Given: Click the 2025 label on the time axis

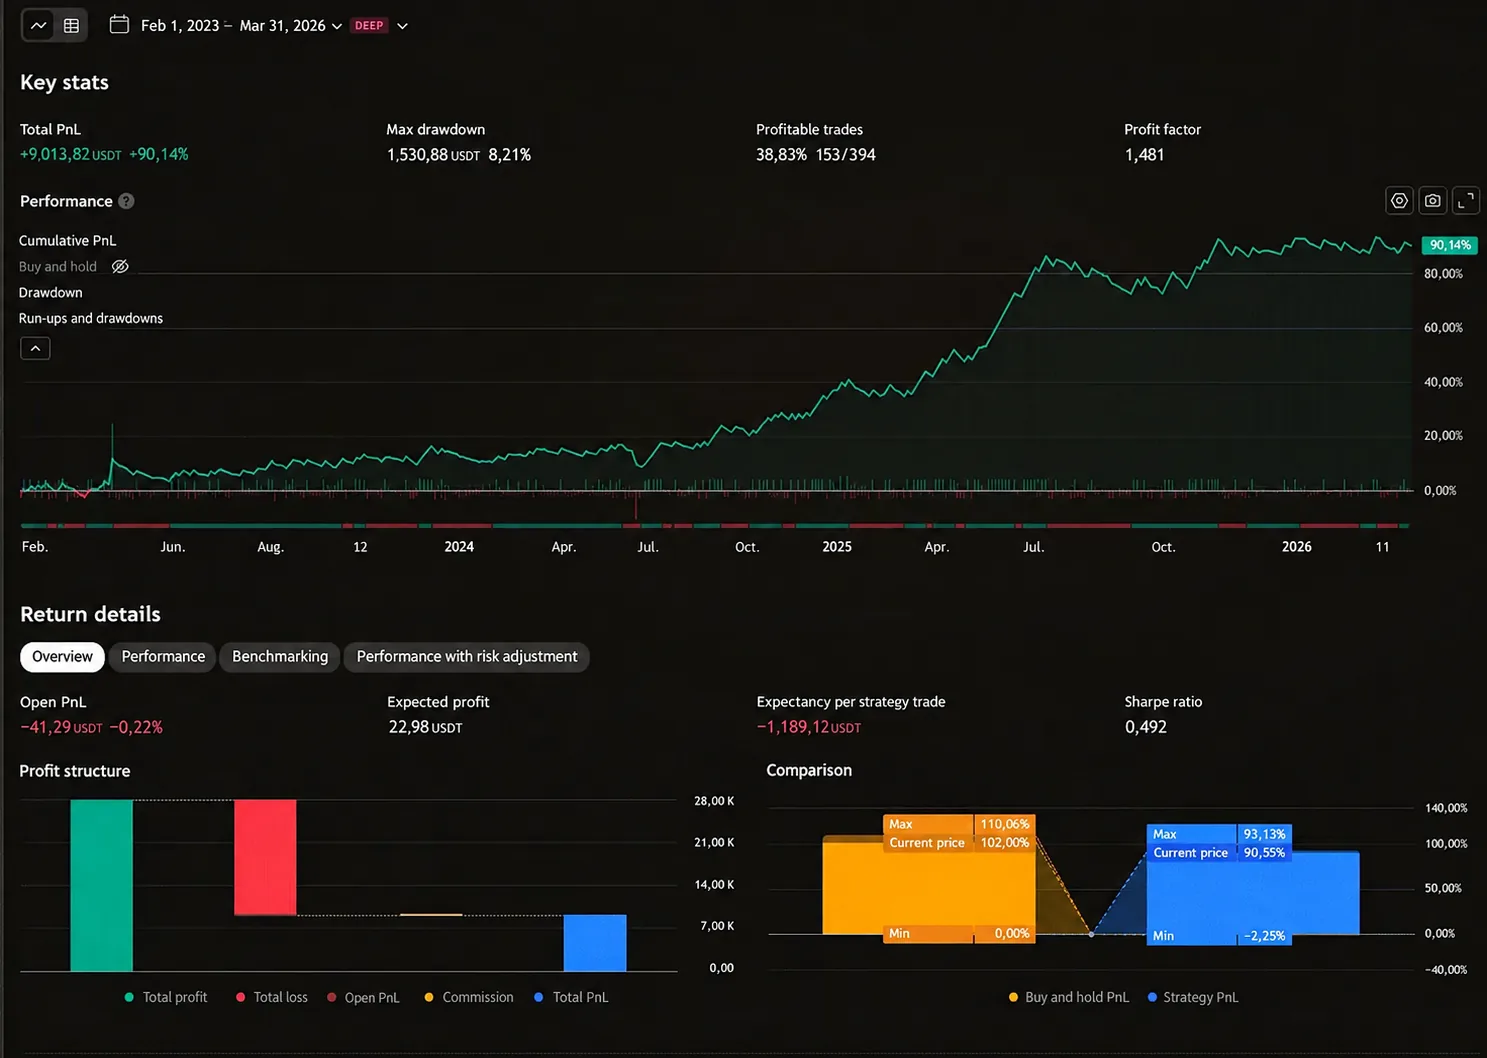Looking at the screenshot, I should pos(837,547).
